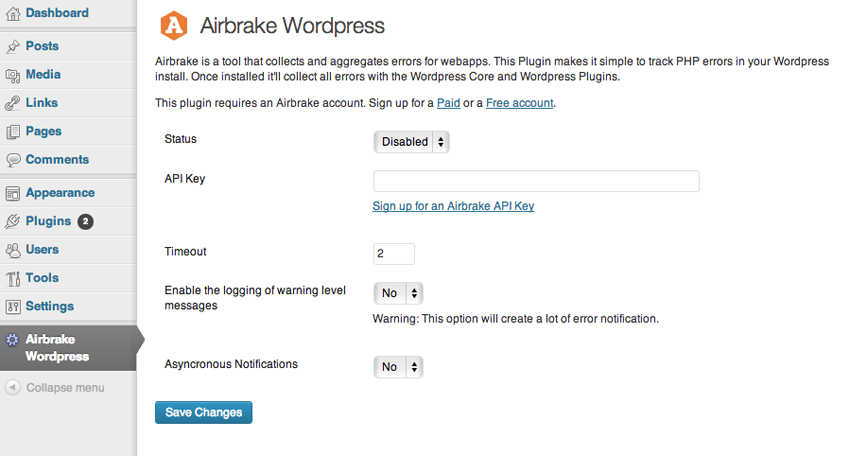
Task: Click the Airbrake Wordpress gear icon
Action: [x=12, y=339]
